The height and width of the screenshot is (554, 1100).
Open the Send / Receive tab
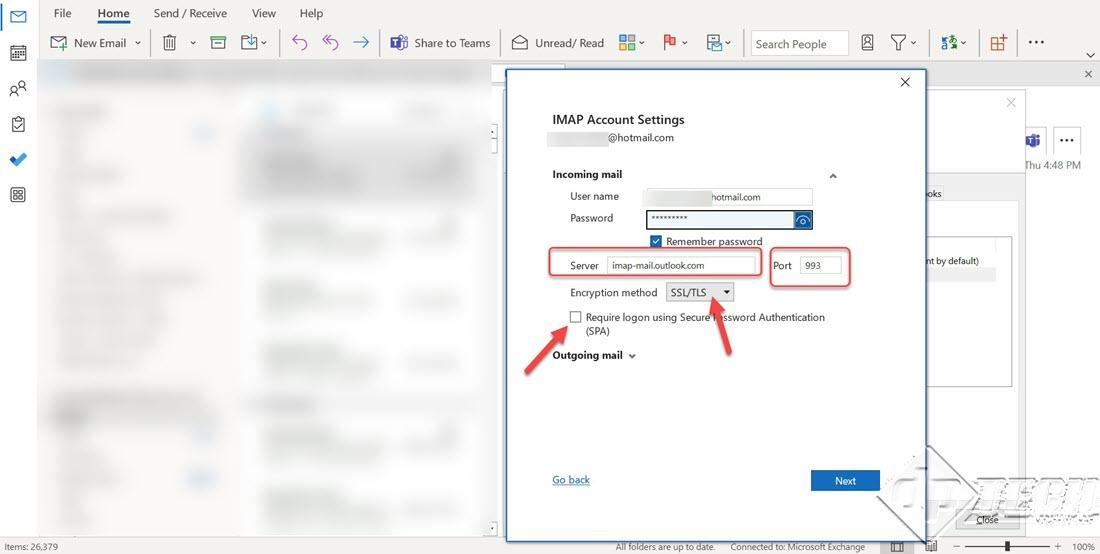(x=190, y=13)
